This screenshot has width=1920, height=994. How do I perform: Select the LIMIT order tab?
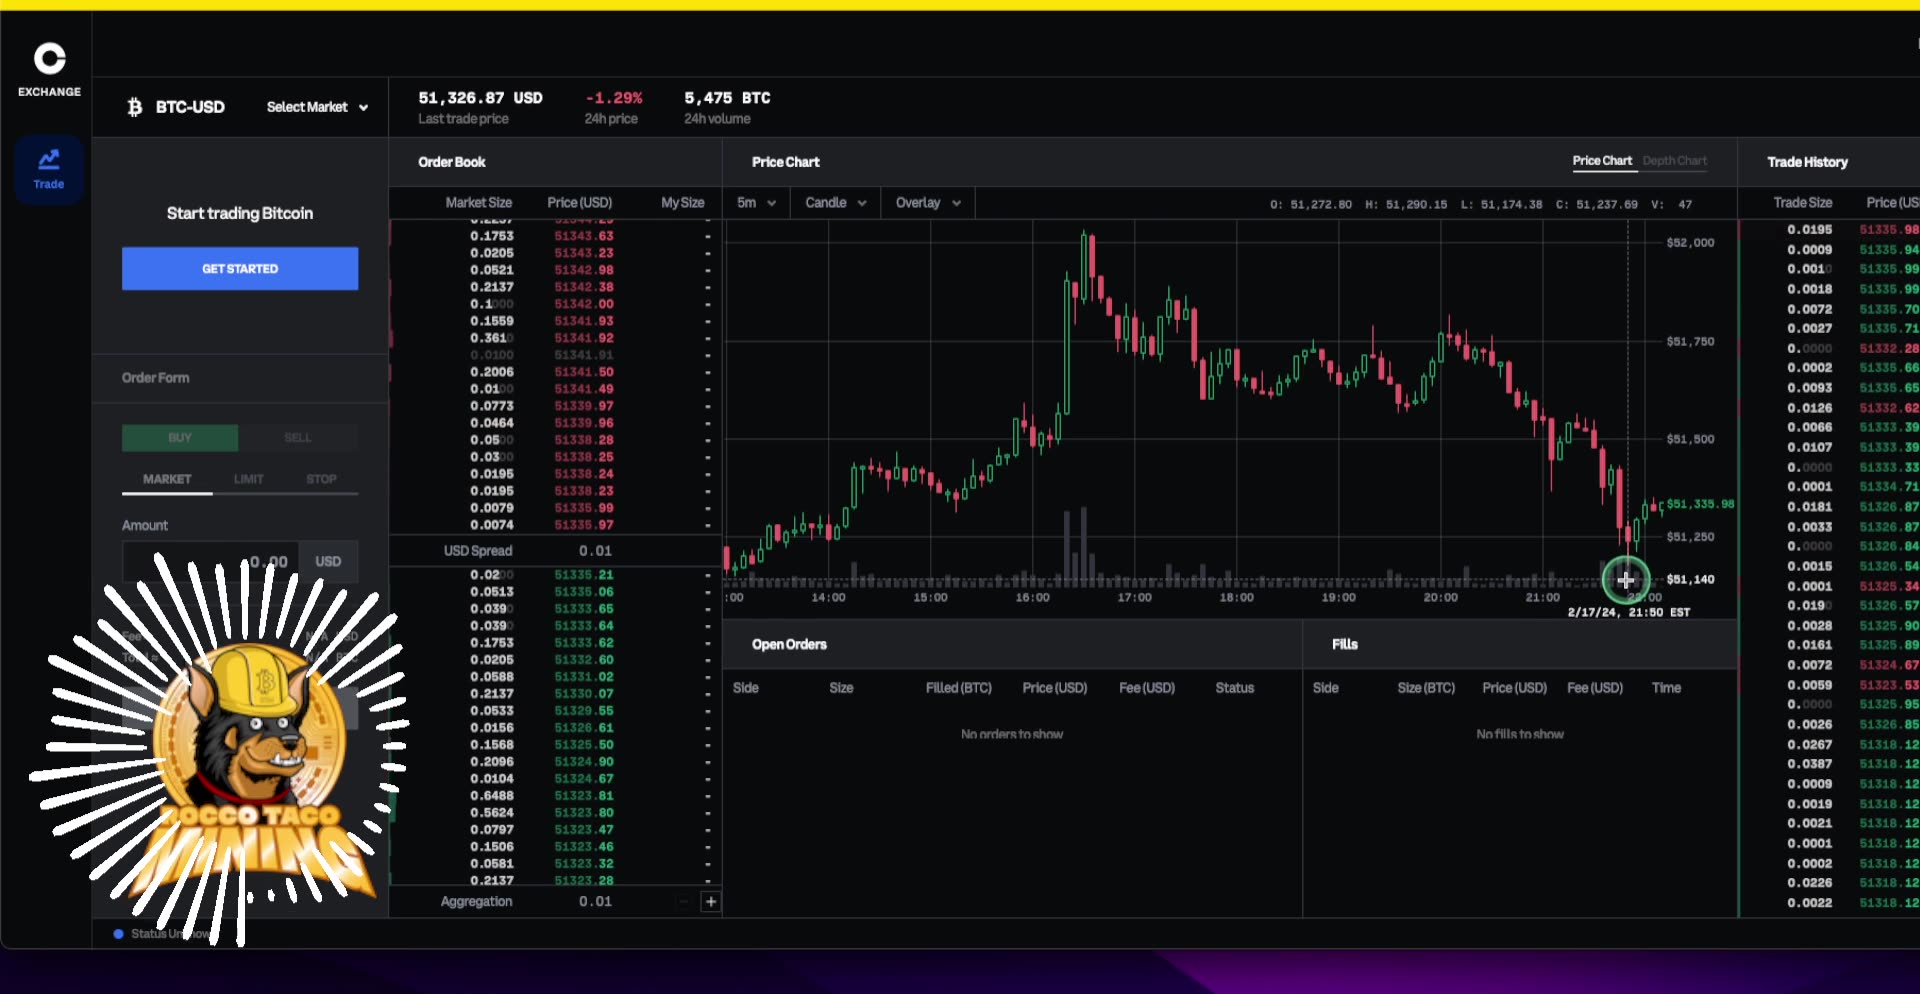coord(249,480)
